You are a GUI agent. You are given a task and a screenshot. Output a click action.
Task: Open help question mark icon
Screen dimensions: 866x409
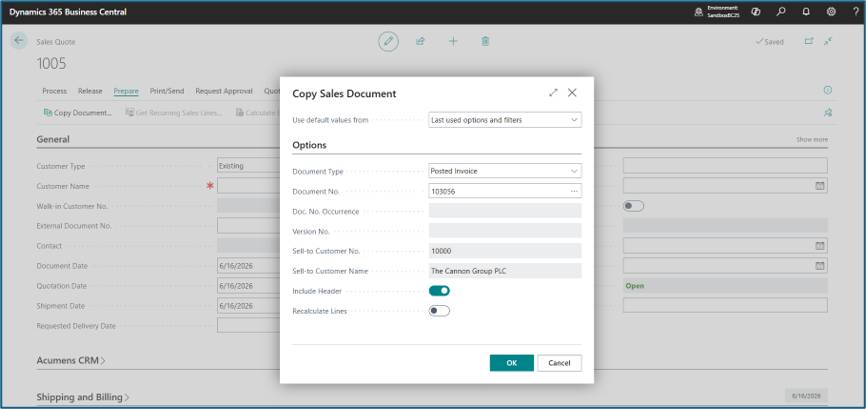856,12
